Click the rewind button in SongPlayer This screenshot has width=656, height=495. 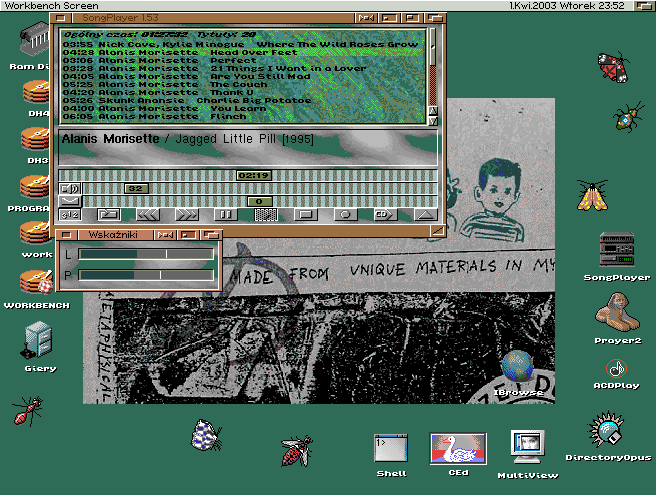148,215
